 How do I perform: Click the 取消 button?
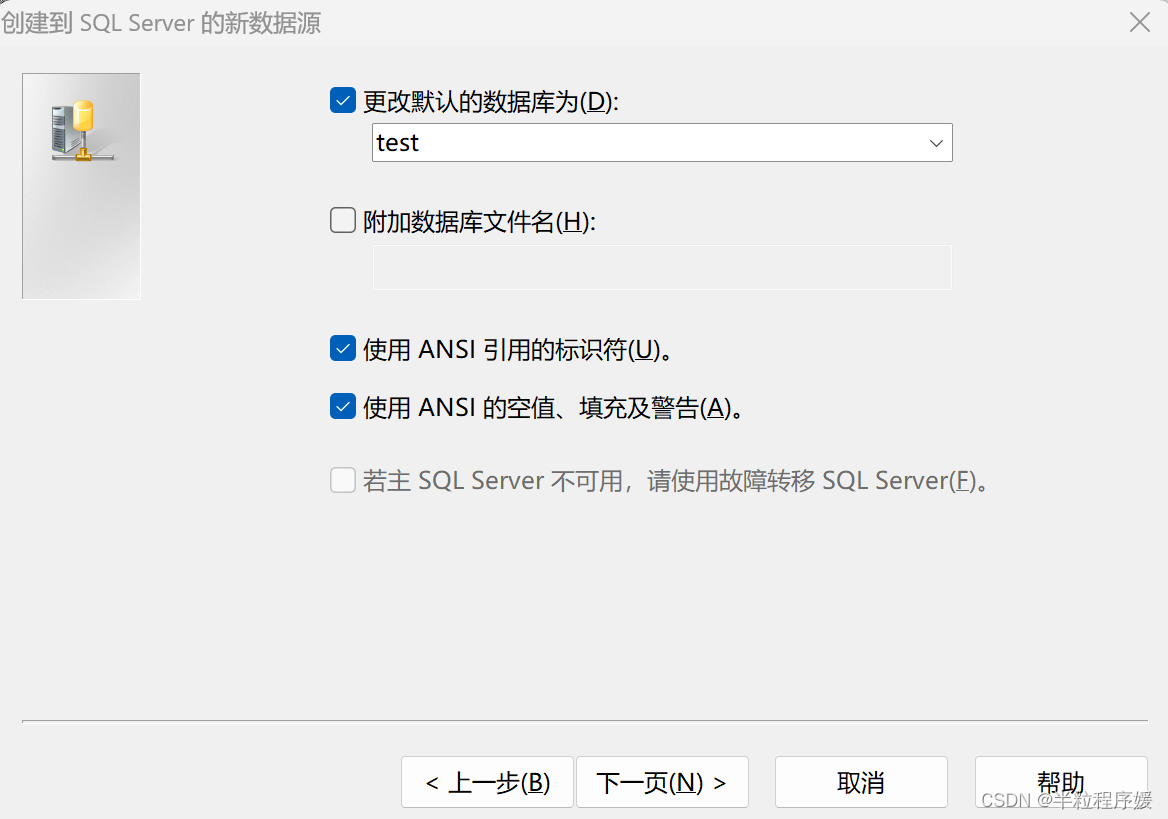861,783
